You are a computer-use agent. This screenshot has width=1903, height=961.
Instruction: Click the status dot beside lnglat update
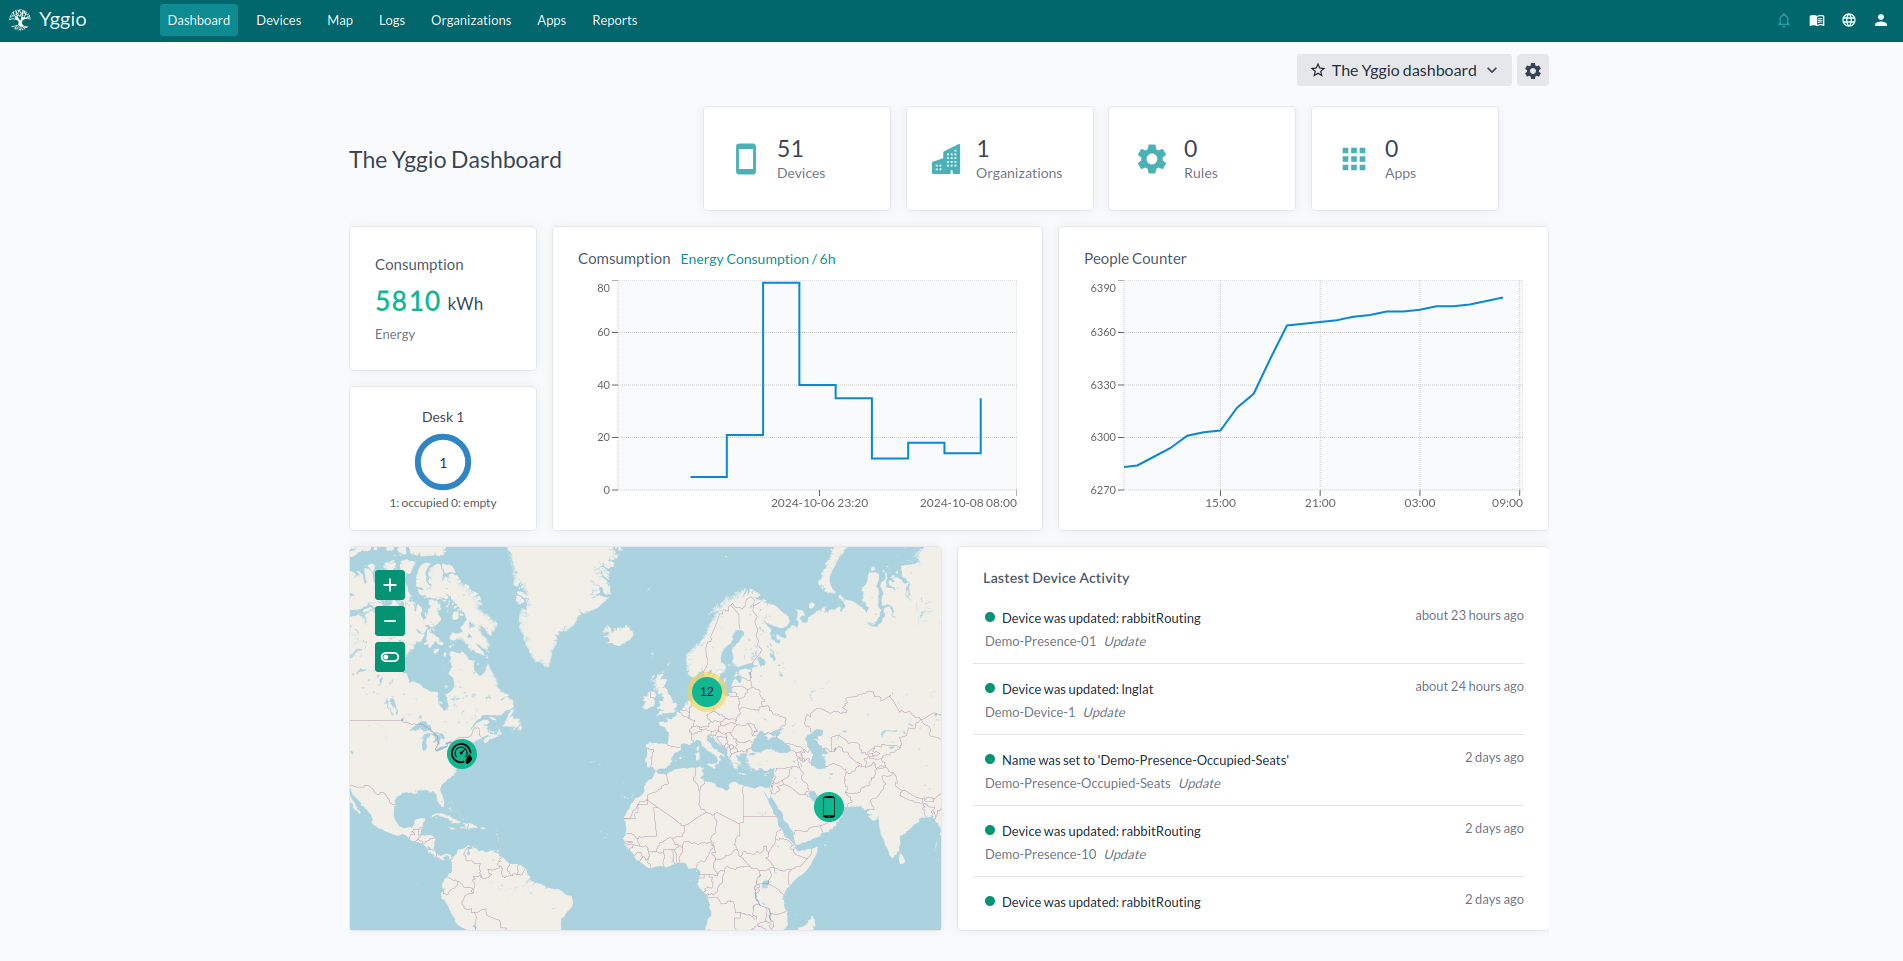pos(990,688)
